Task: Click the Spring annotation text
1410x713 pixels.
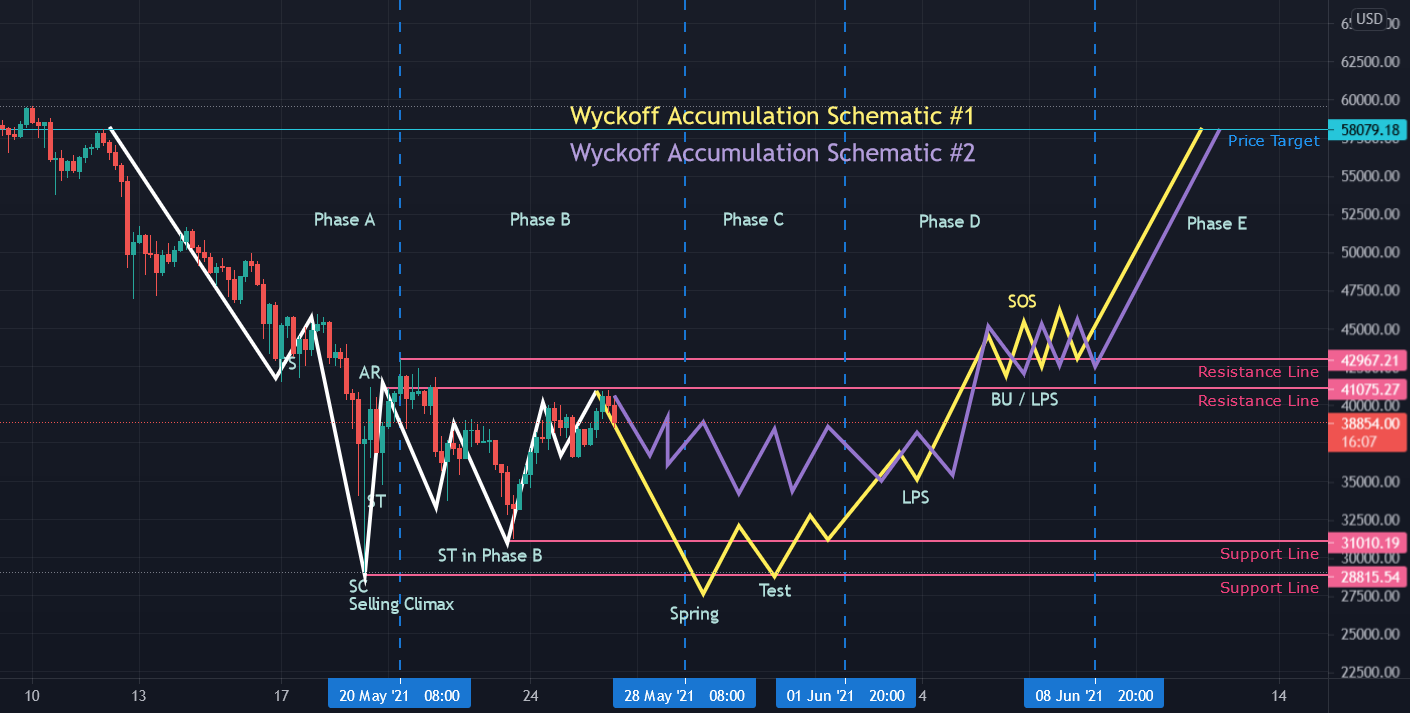Action: (x=693, y=613)
